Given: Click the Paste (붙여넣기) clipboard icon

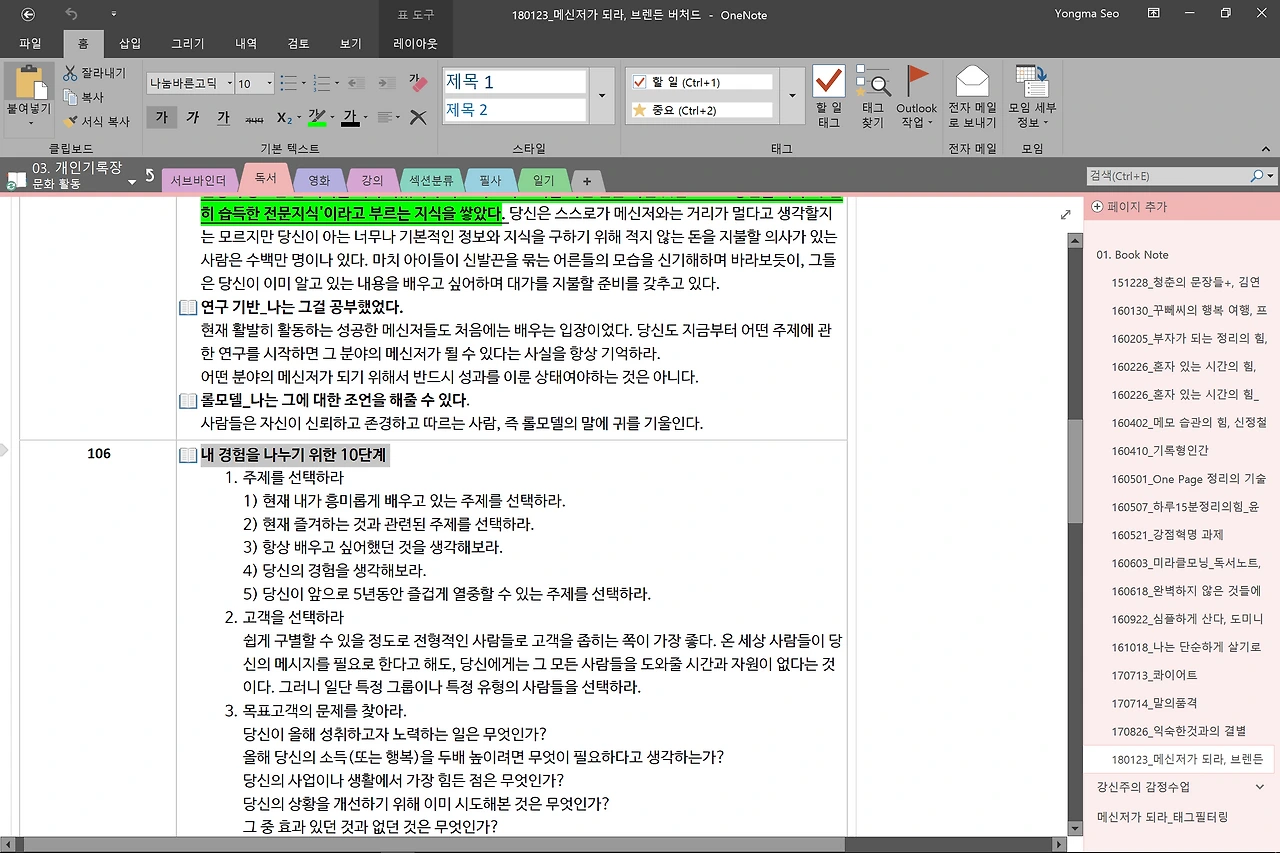Looking at the screenshot, I should (29, 82).
